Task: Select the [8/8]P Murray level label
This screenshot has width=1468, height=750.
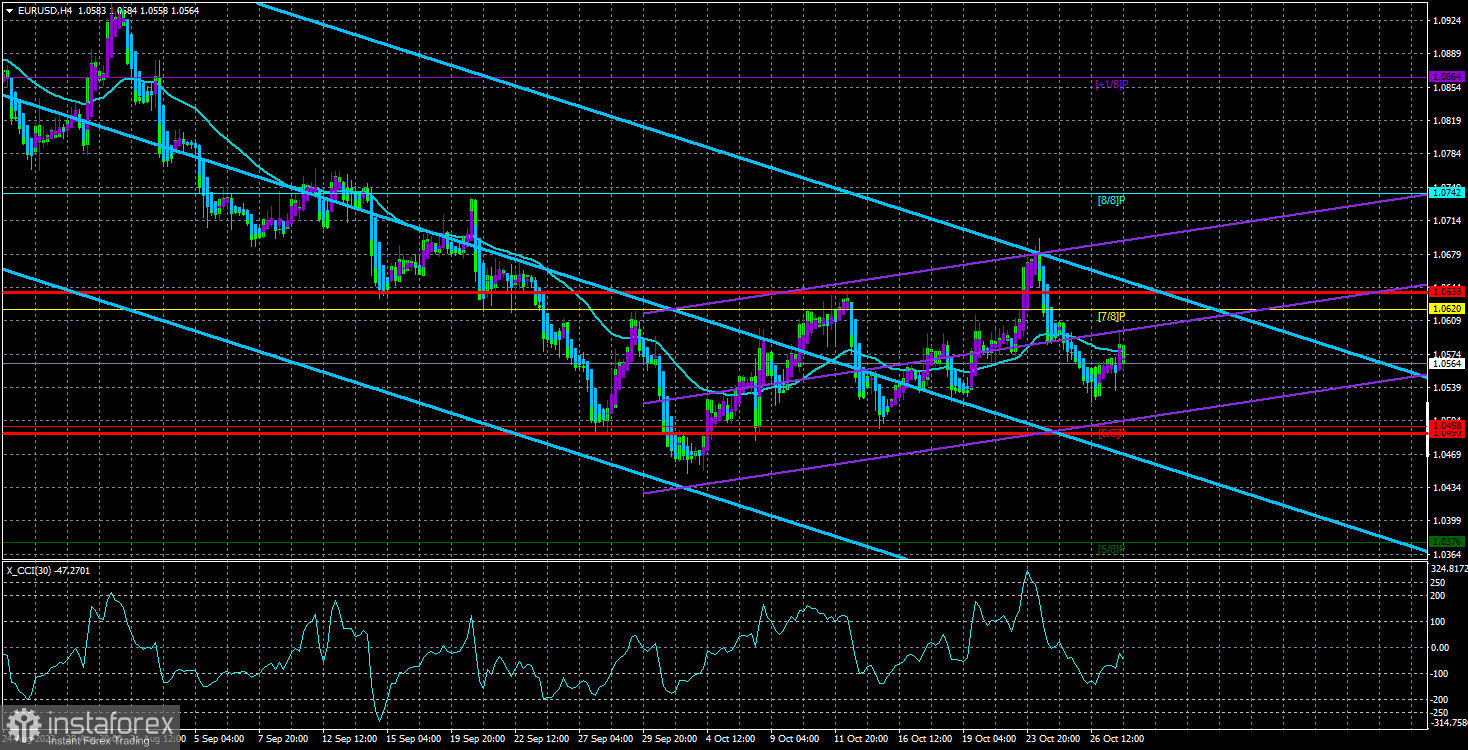Action: coord(1111,200)
